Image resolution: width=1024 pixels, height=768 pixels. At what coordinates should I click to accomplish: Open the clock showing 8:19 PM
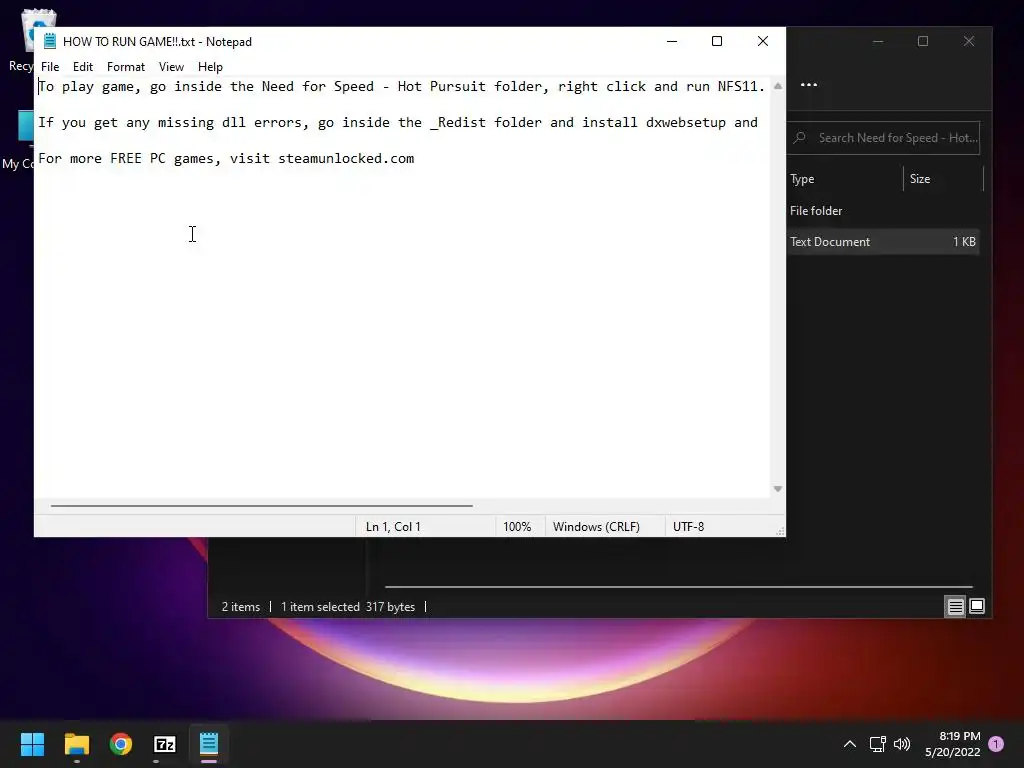pos(953,744)
